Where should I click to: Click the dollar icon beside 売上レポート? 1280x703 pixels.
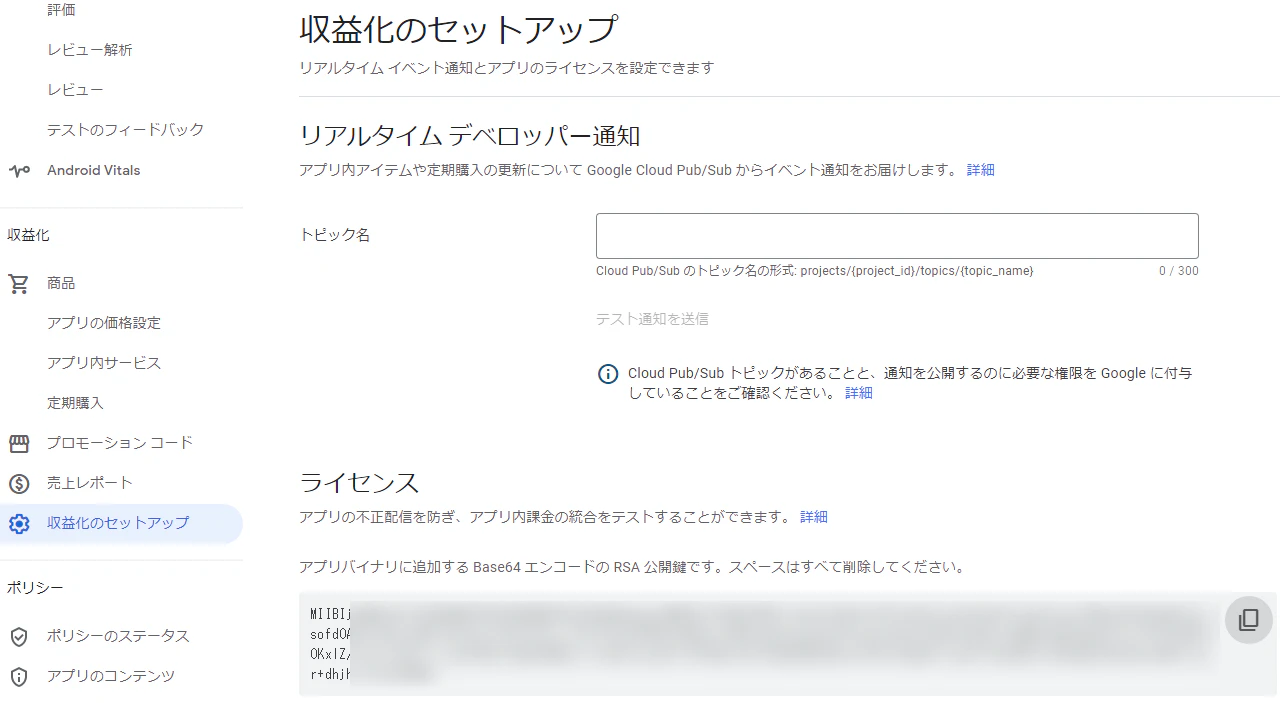[x=19, y=484]
